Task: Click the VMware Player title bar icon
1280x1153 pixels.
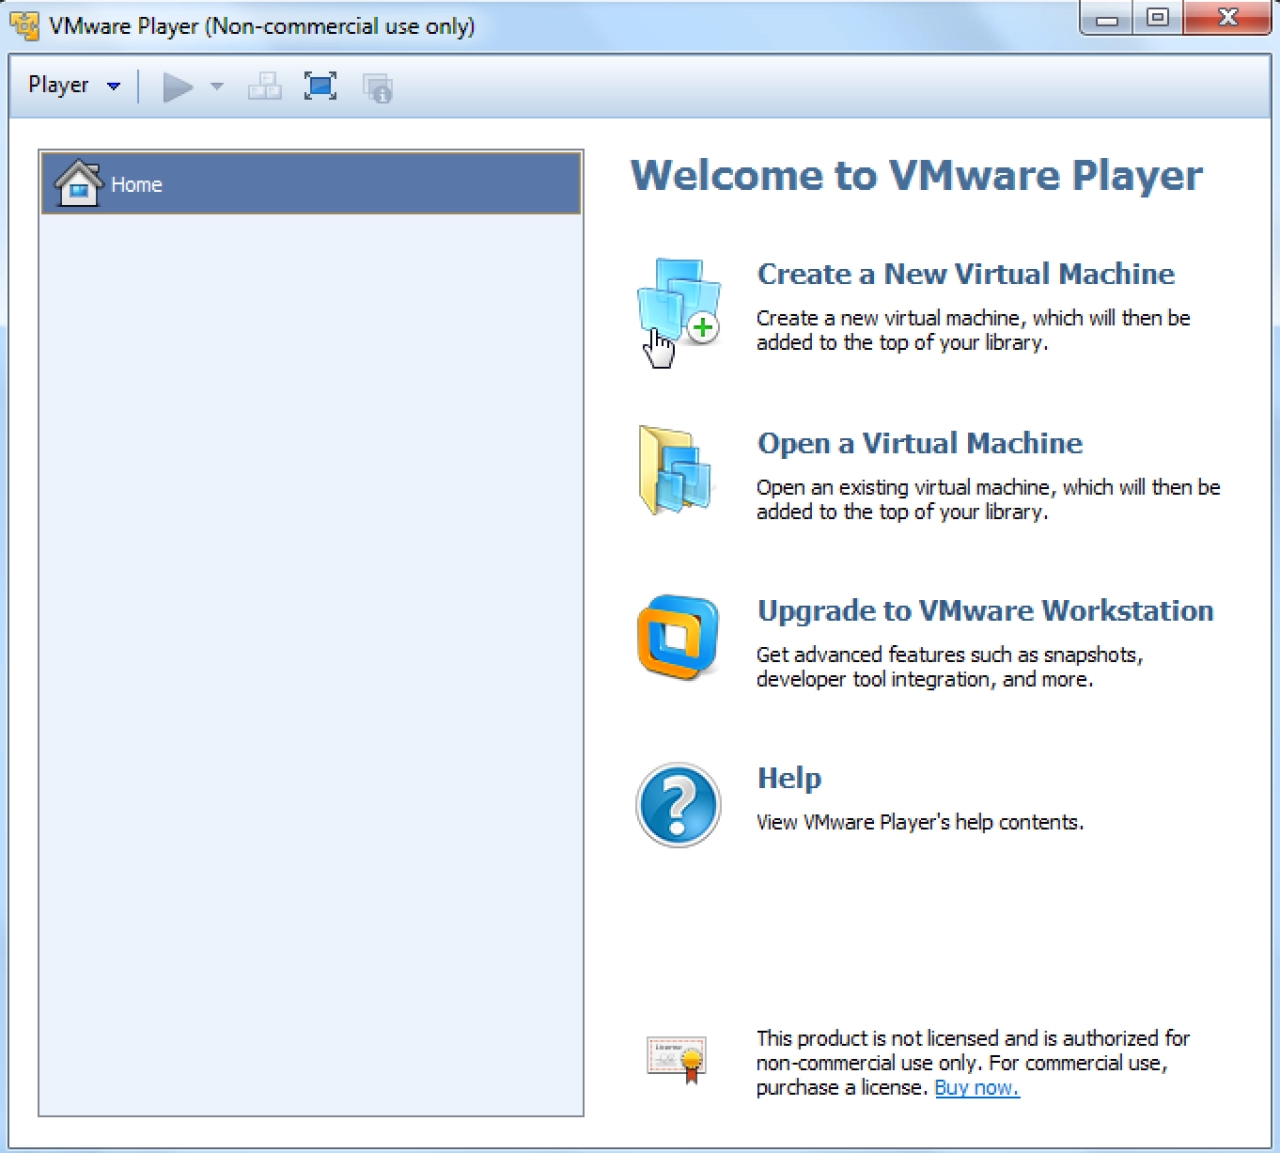Action: point(24,25)
